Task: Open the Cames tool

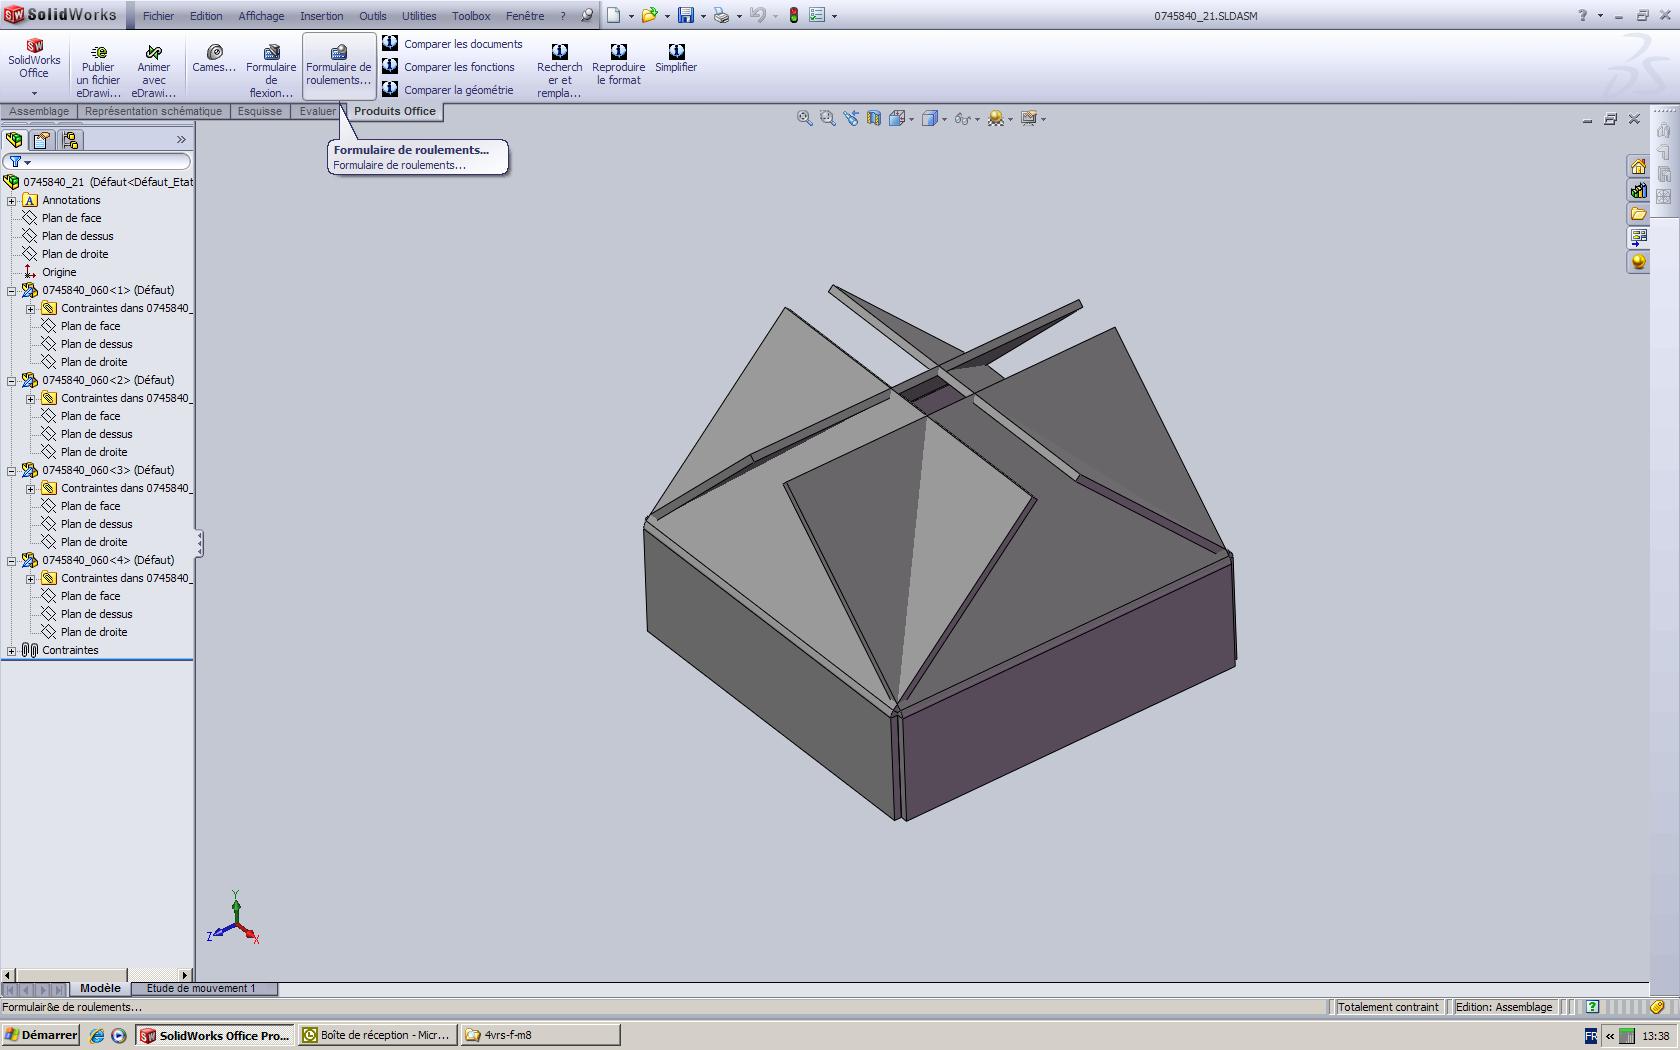Action: click(x=213, y=60)
